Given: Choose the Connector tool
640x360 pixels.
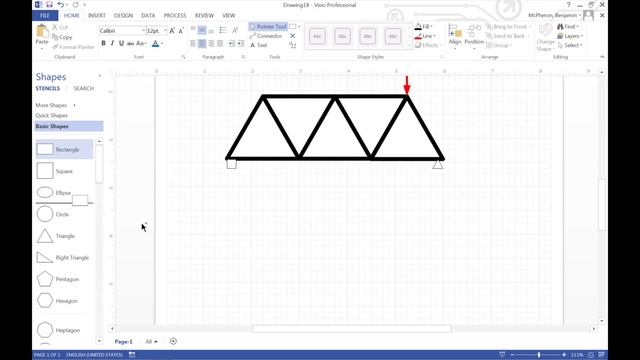Looking at the screenshot, I should (x=266, y=36).
